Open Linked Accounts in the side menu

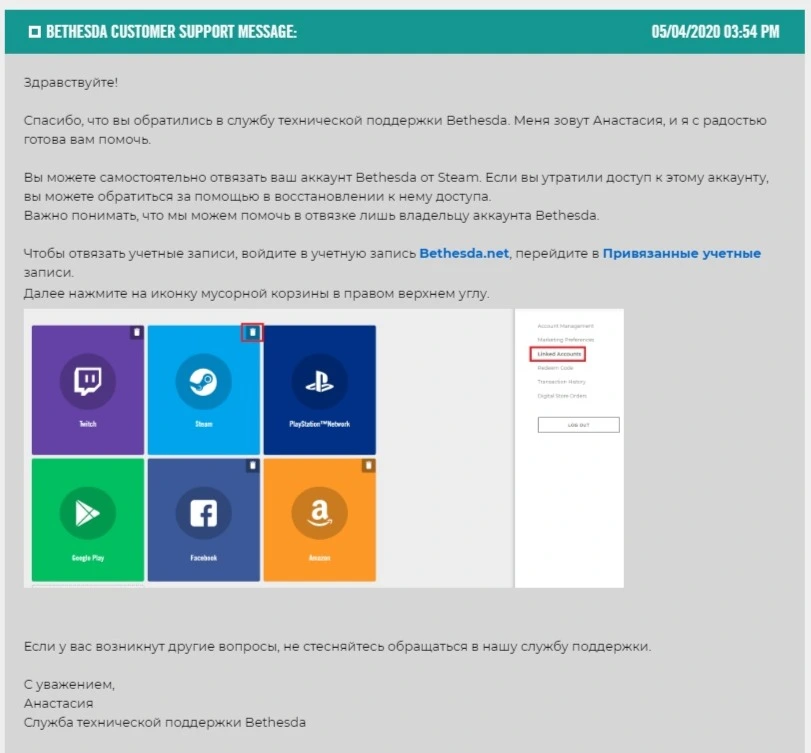tap(558, 354)
